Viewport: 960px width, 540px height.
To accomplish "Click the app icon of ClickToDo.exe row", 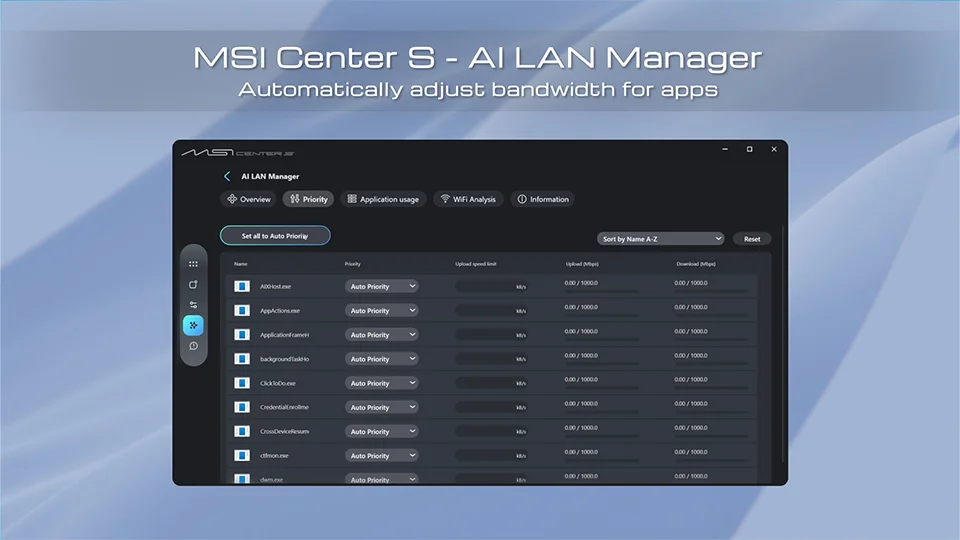I will 242,383.
